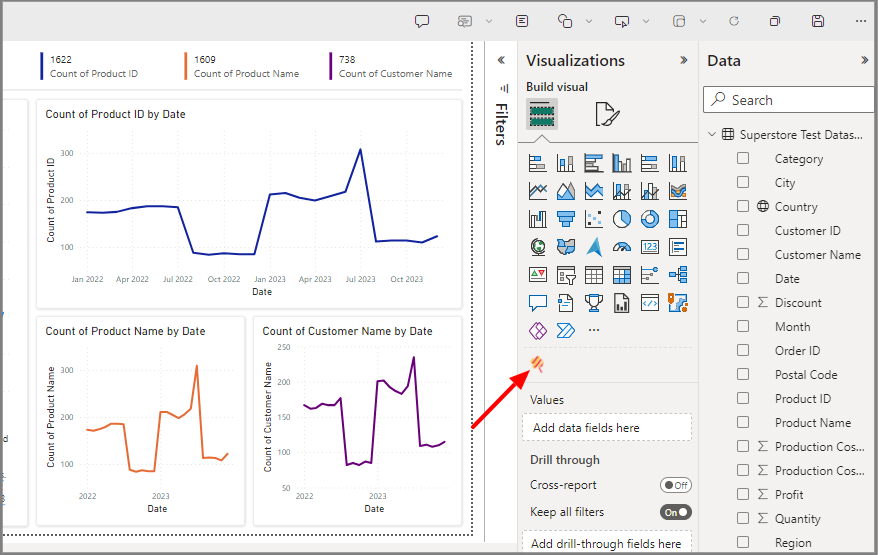Add a Slicer visual

[566, 275]
